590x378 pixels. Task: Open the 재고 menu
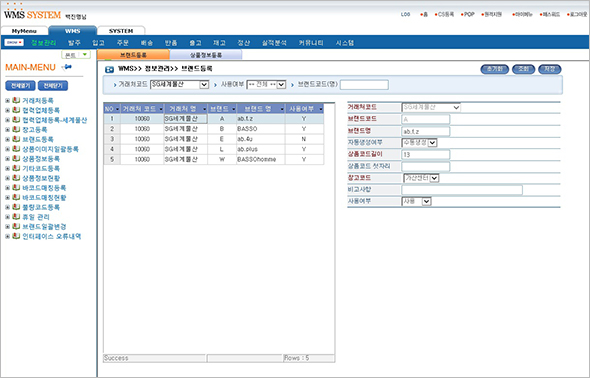click(219, 43)
